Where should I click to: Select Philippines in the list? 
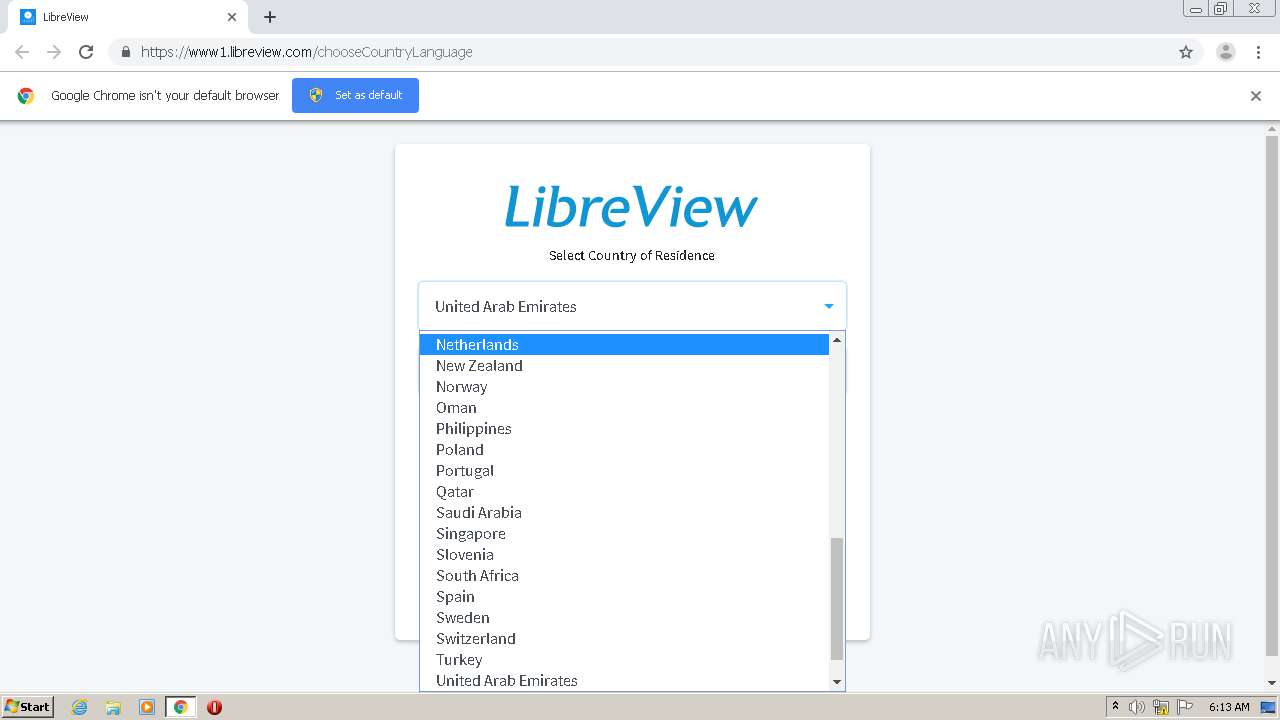[x=624, y=428]
